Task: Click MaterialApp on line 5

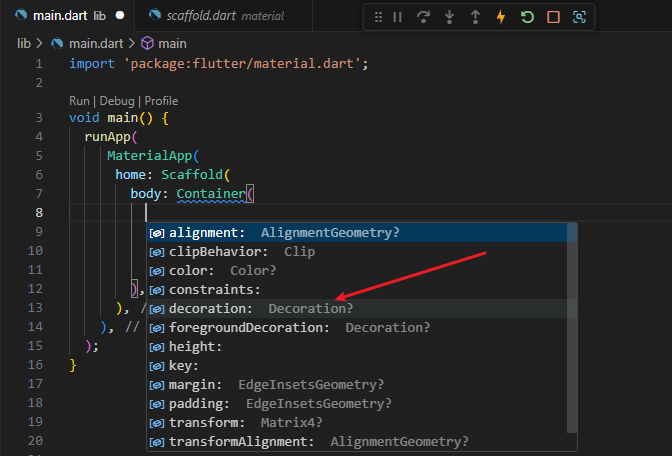Action: [149, 156]
